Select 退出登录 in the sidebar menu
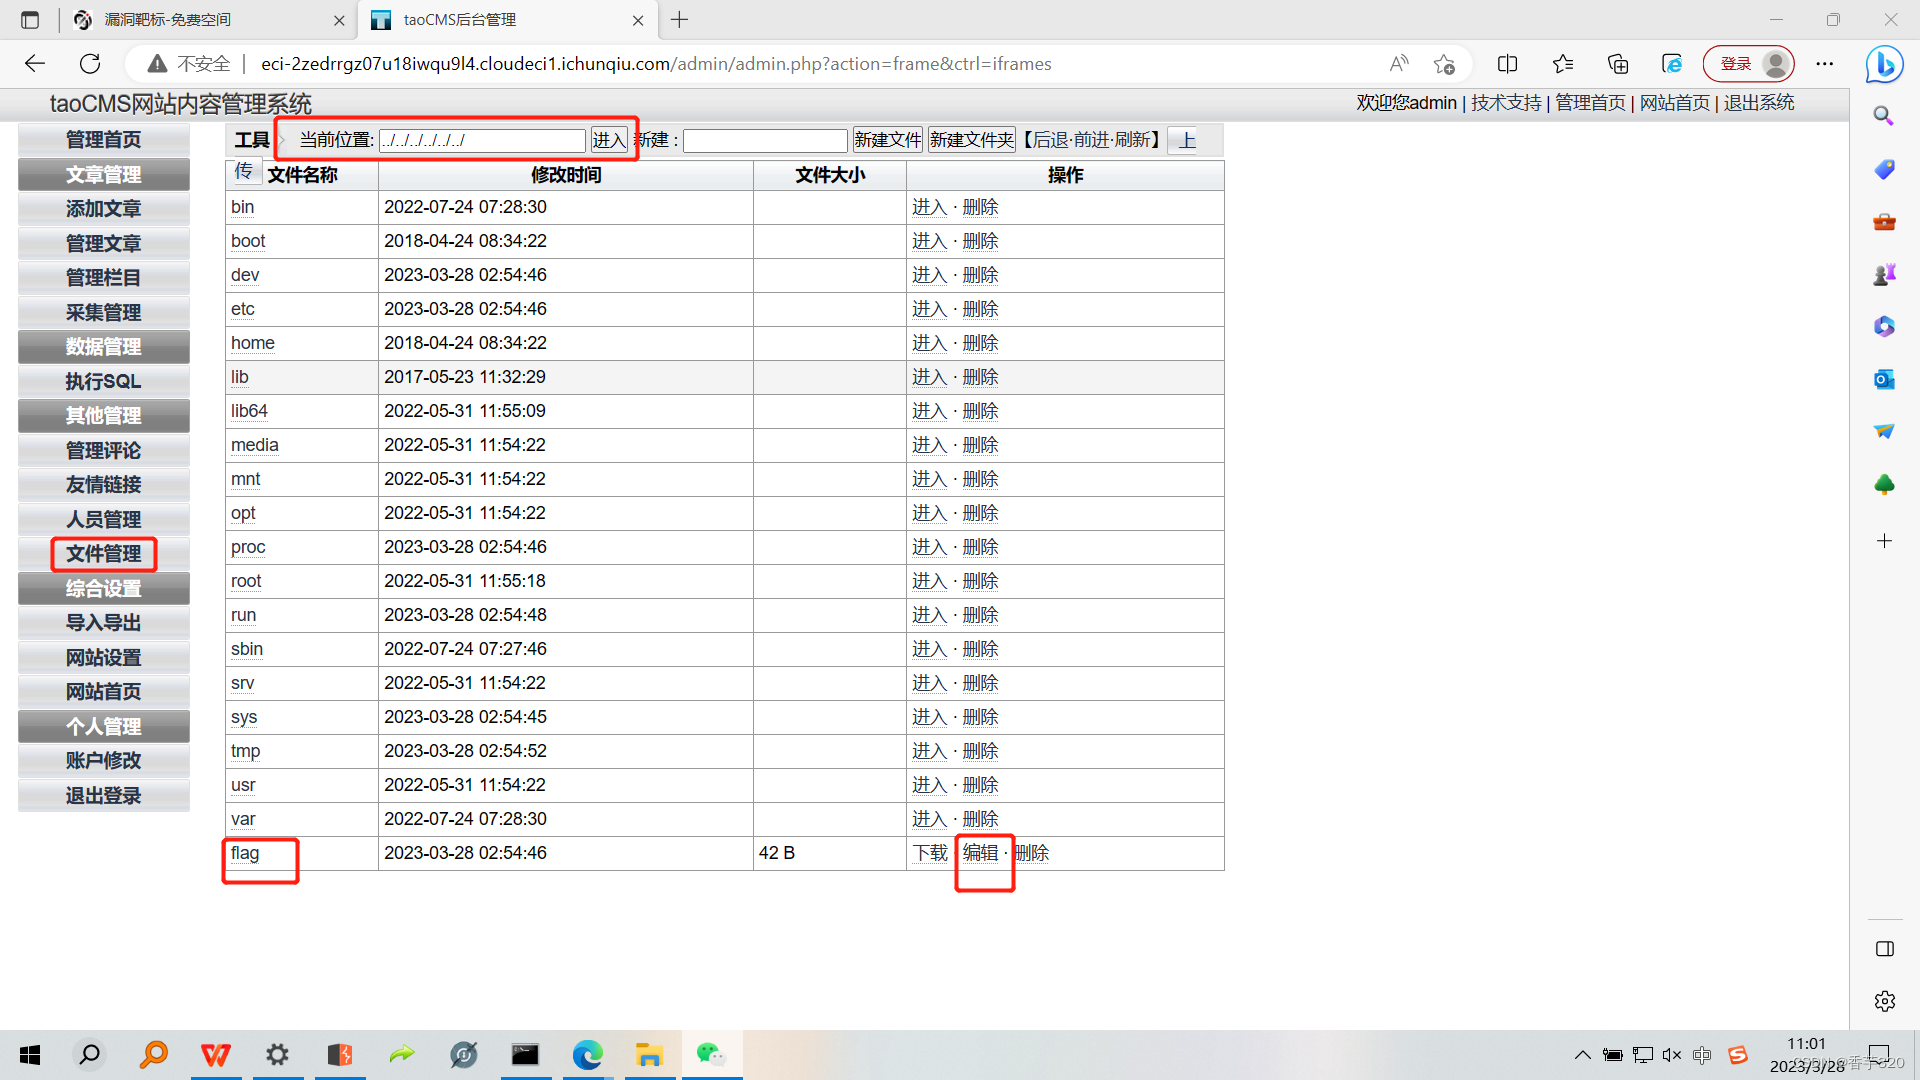This screenshot has height=1080, width=1920. (103, 795)
